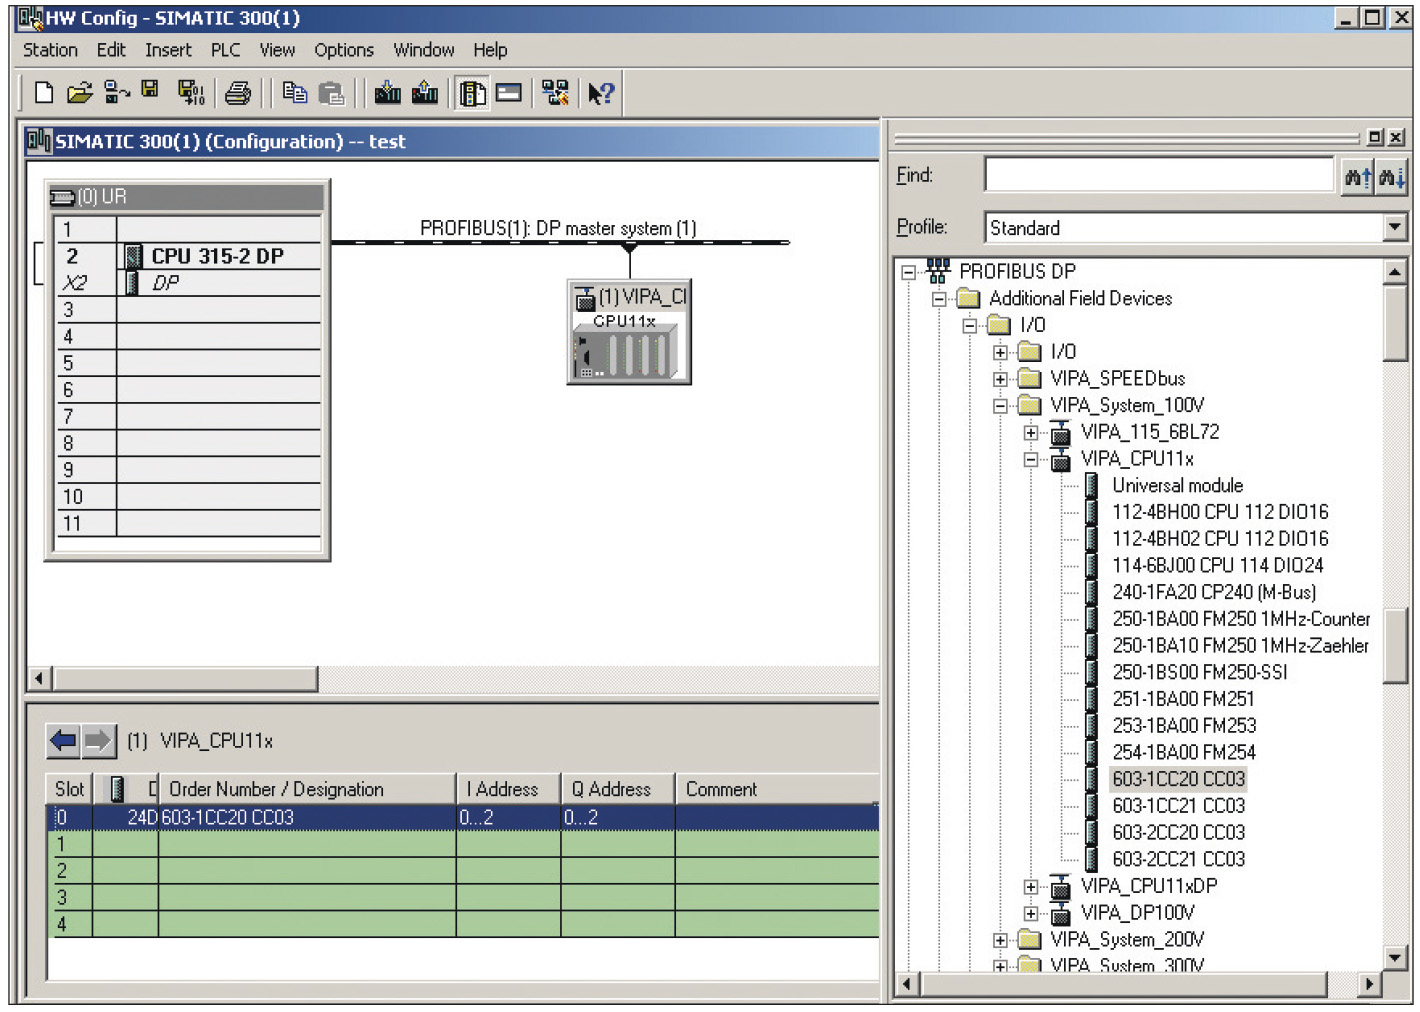The width and height of the screenshot is (1420, 1012).
Task: Click the catalog pane dock icon
Action: (1375, 137)
